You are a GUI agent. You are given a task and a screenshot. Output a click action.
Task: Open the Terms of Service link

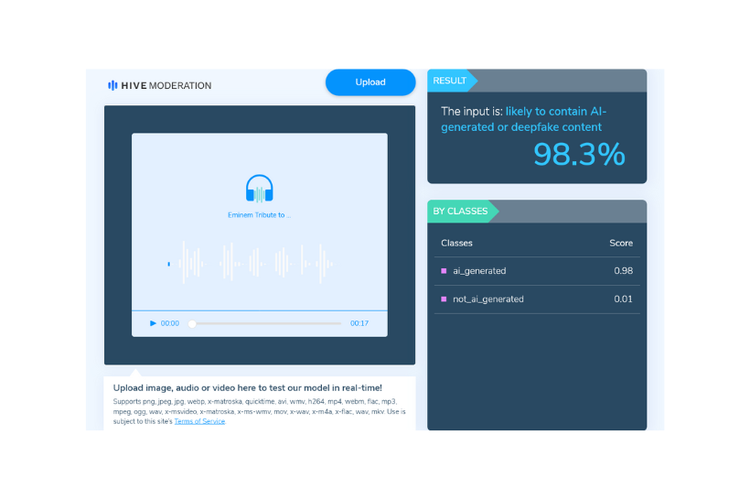(200, 421)
